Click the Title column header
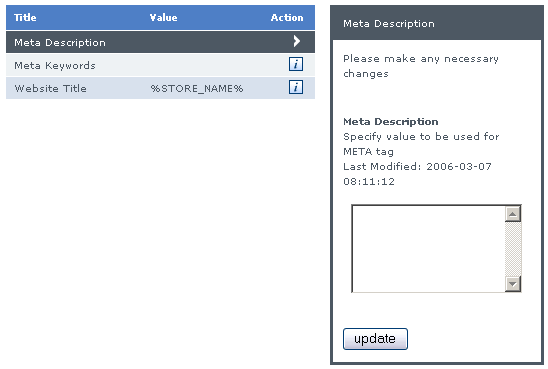The width and height of the screenshot is (548, 369). (x=25, y=17)
